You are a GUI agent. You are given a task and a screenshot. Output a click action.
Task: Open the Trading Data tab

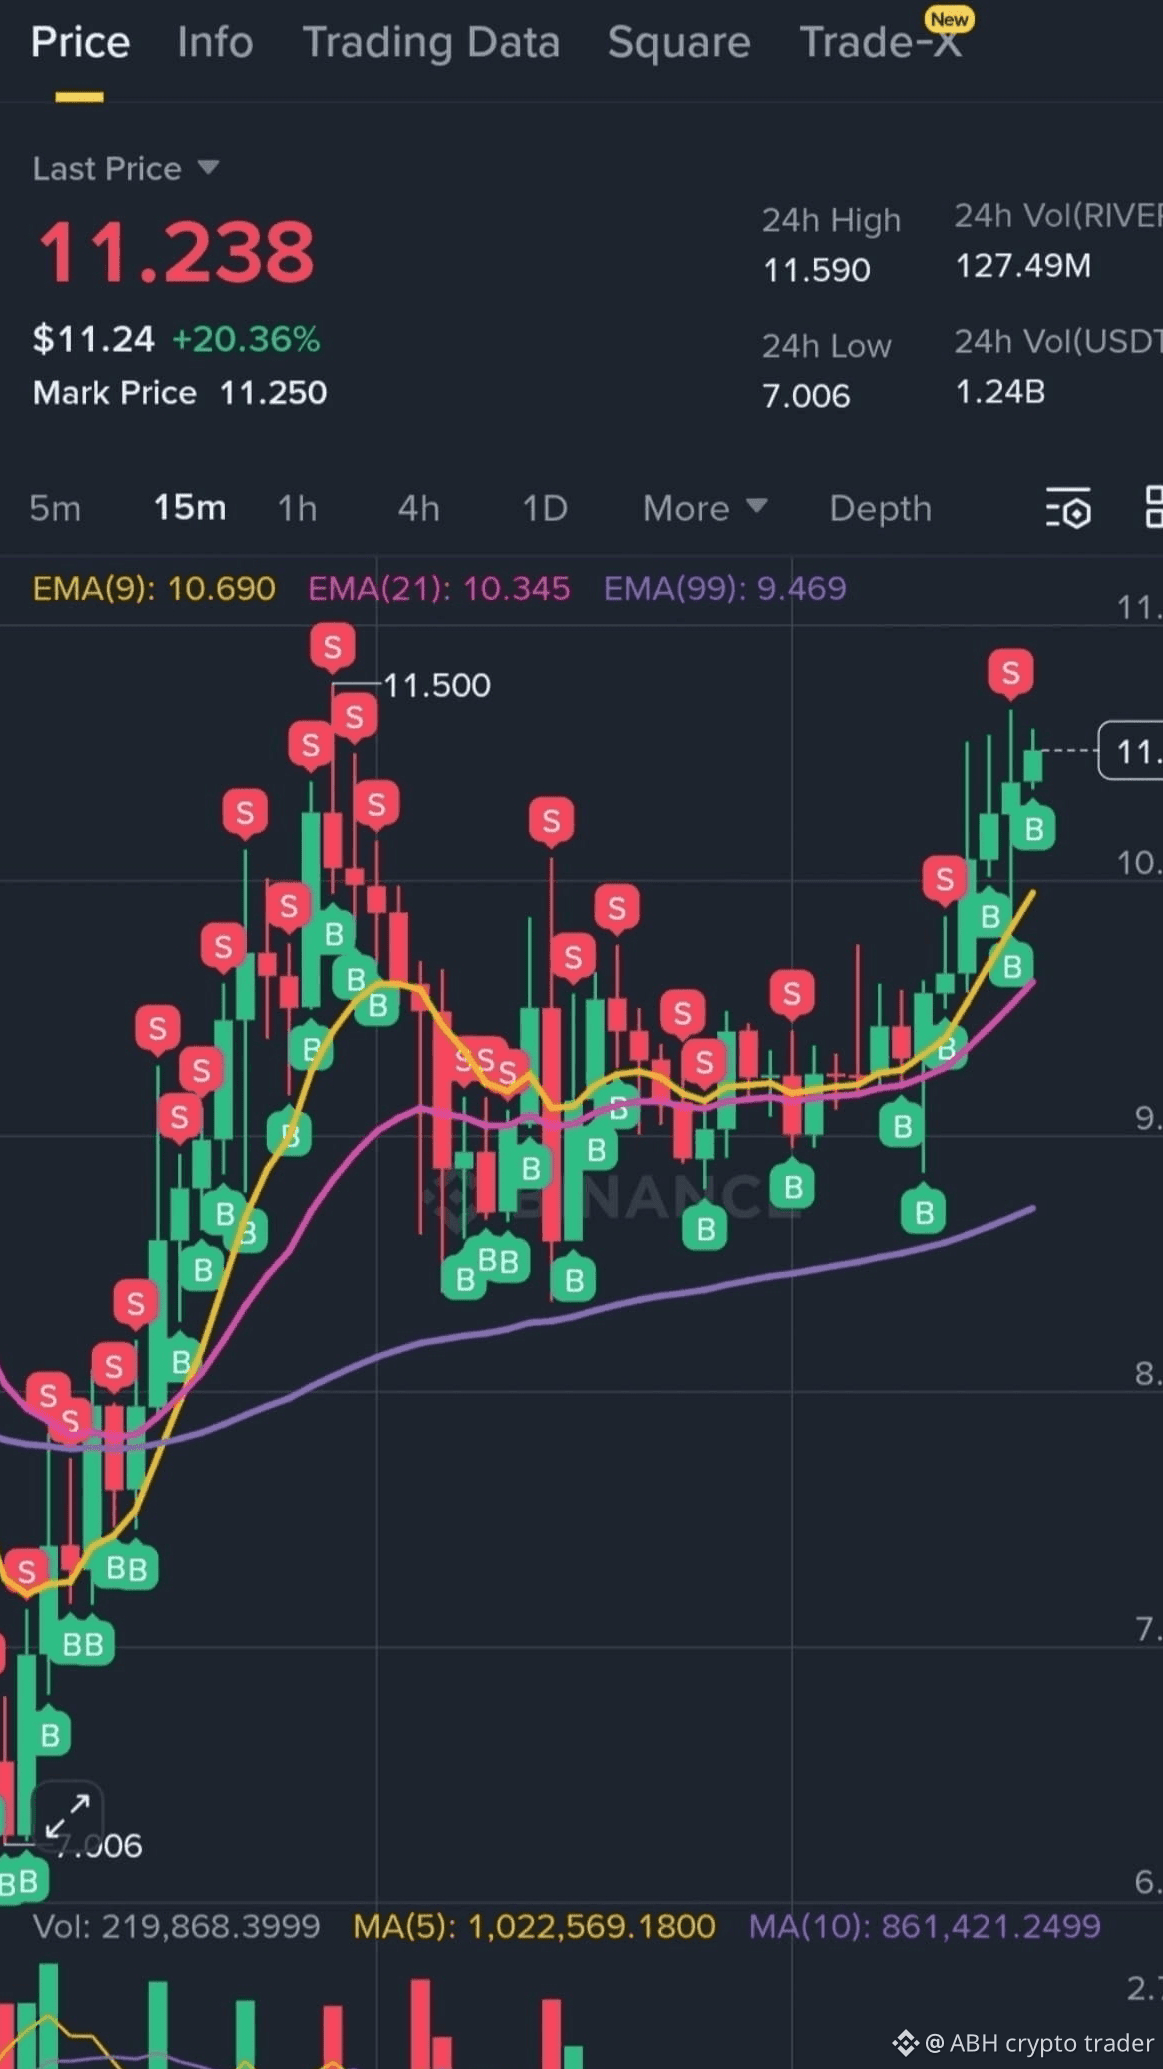tap(431, 43)
